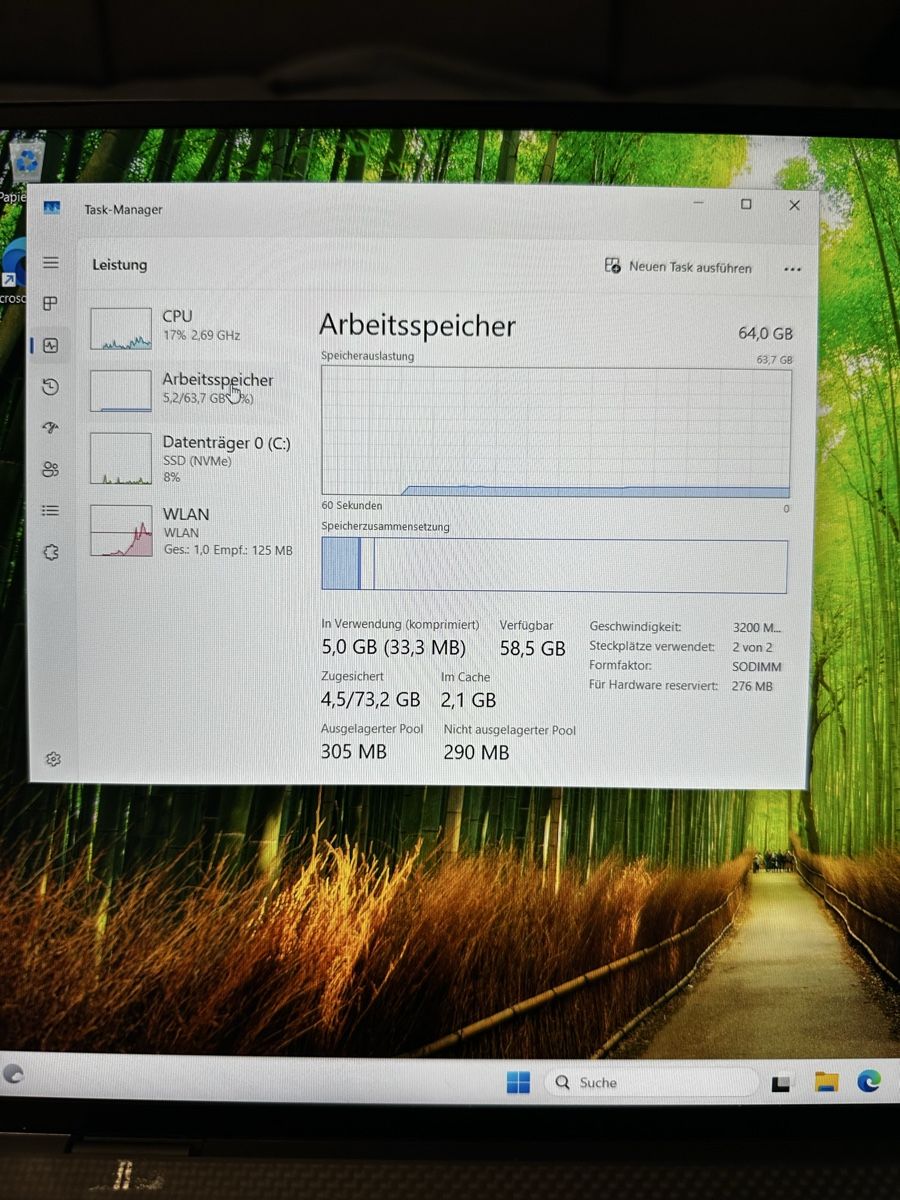Click the '5,0 GB (33,3 MB)' in-use value
Viewport: 900px width, 1200px height.
393,648
